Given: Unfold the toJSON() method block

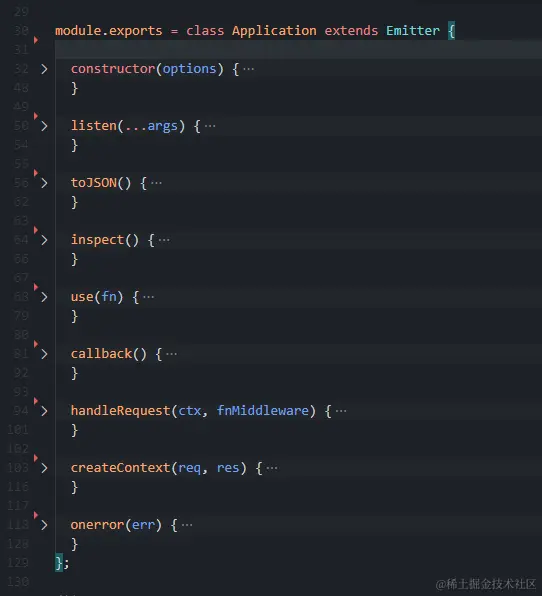Looking at the screenshot, I should pos(44,183).
